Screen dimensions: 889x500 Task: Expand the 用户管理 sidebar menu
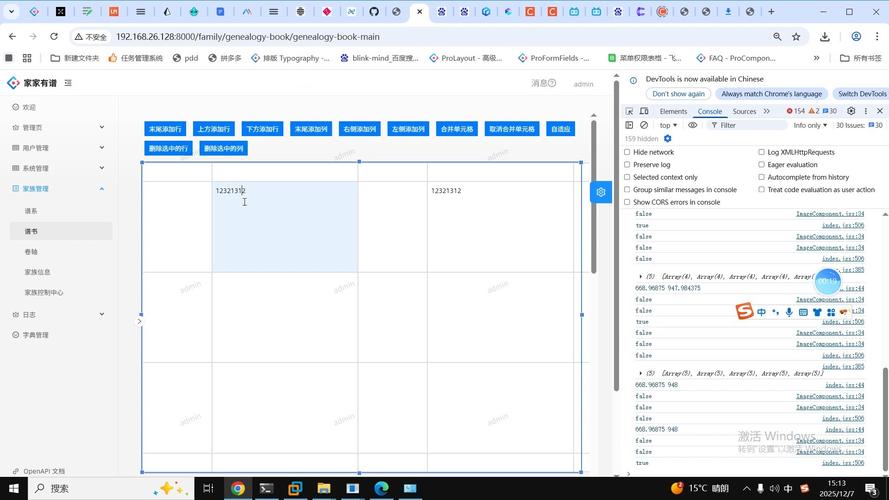point(60,148)
